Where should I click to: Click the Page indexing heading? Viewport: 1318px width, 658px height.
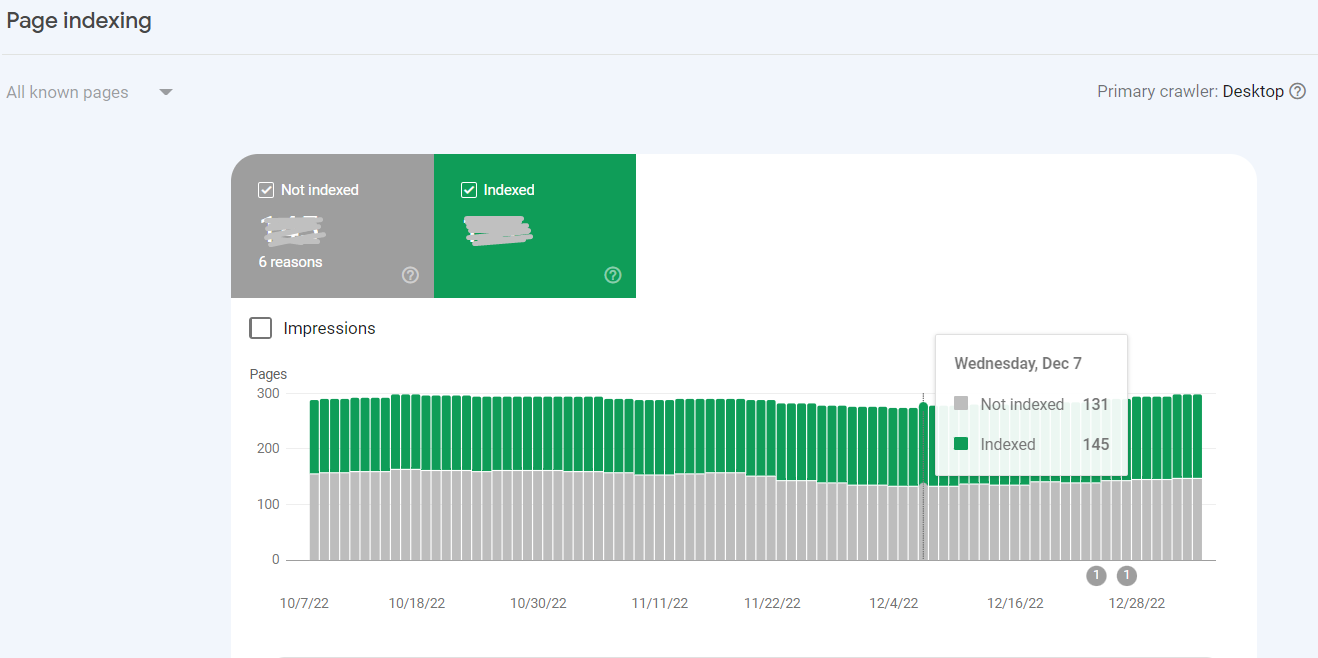[79, 21]
